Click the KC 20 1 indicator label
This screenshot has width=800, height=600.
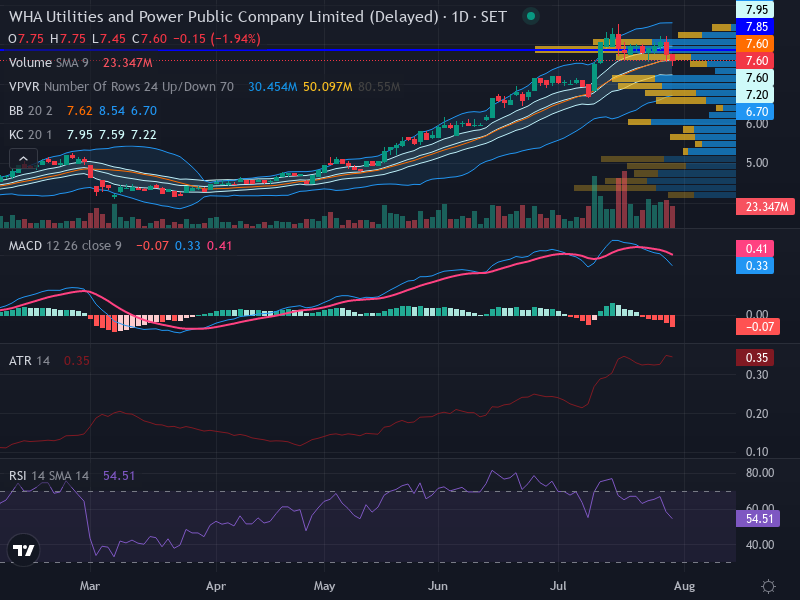(x=30, y=135)
